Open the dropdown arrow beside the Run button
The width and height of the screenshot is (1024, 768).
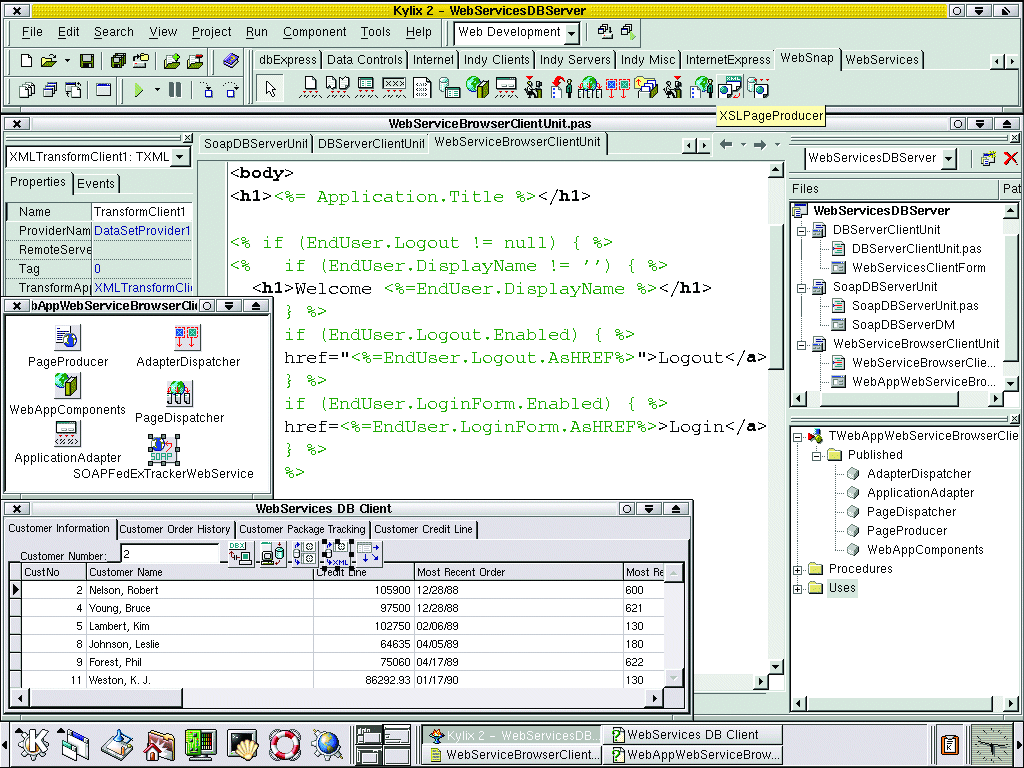[x=157, y=89]
